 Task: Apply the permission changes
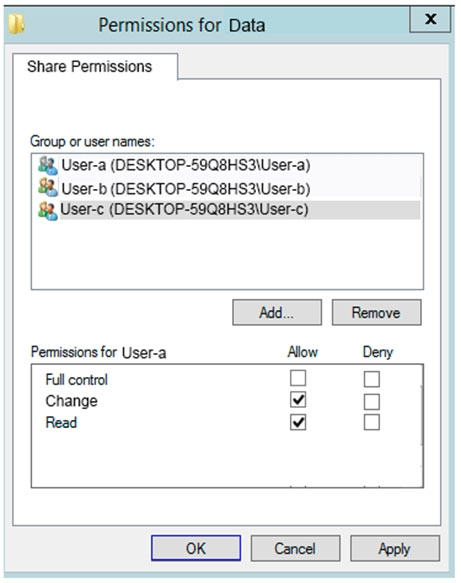pyautogui.click(x=395, y=548)
